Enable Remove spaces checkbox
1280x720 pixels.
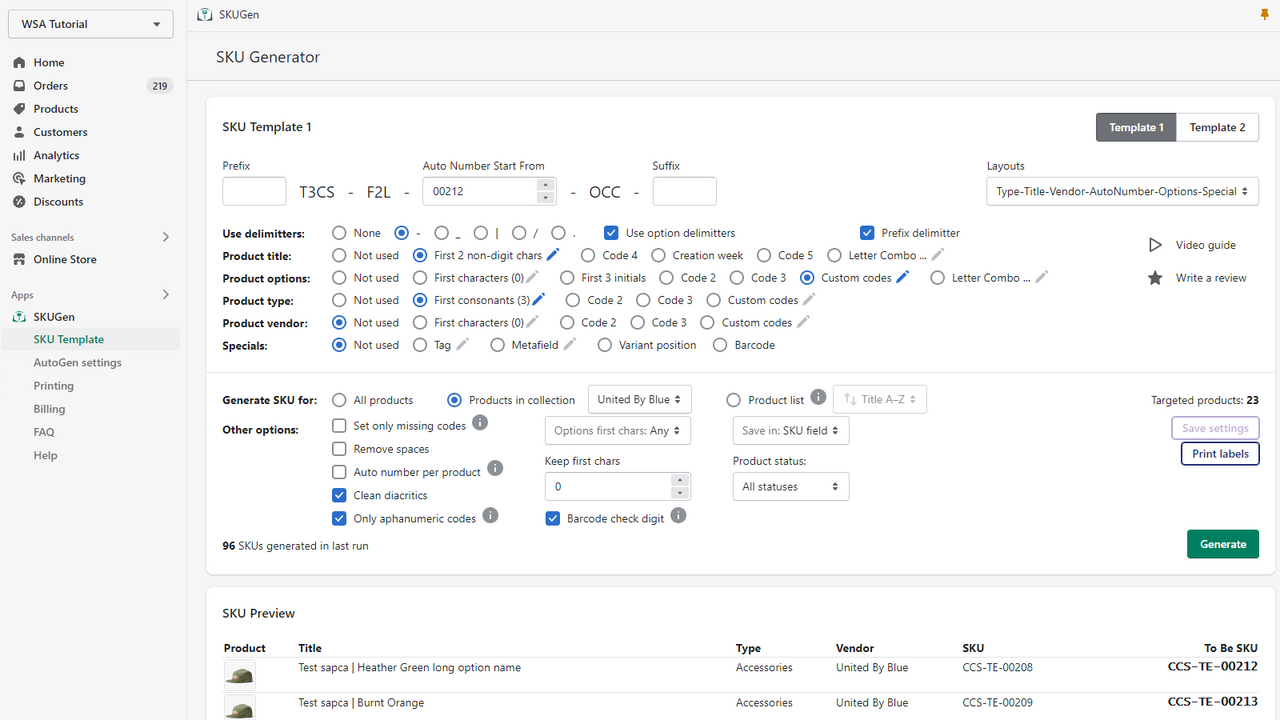(339, 449)
